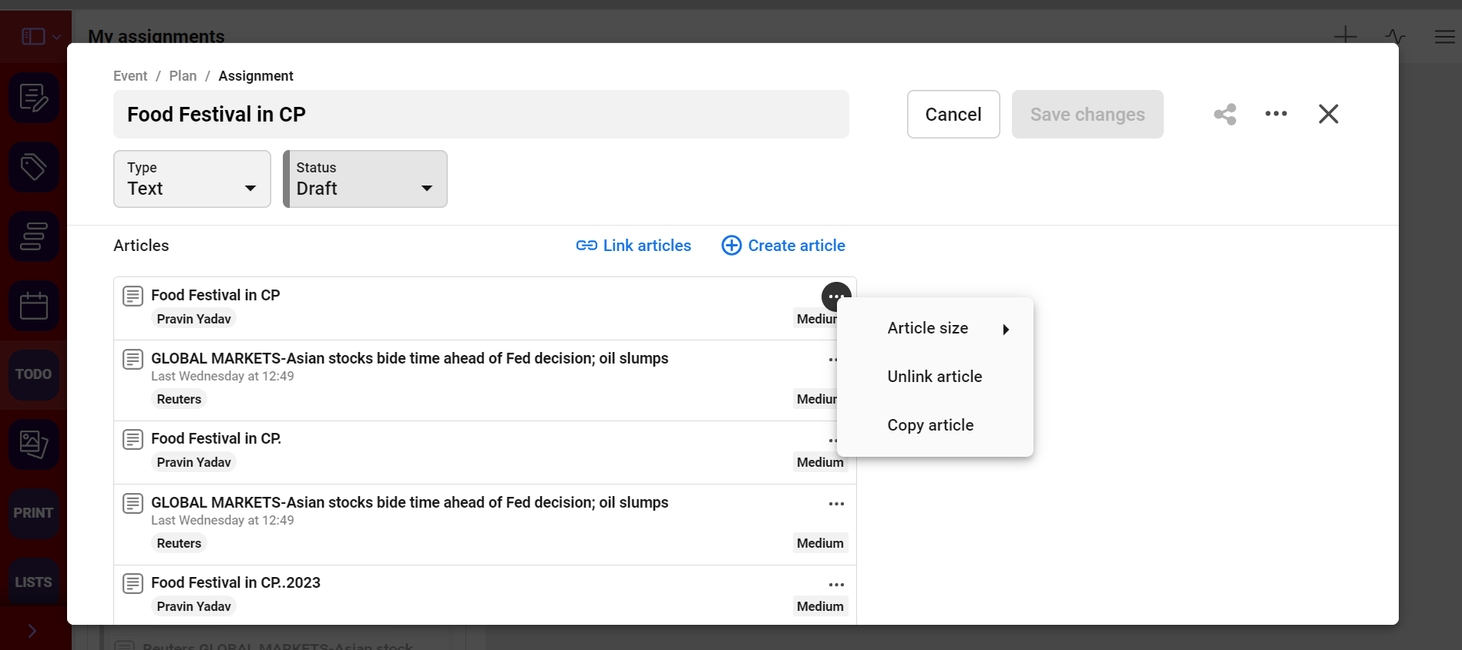Screen dimensions: 1462x650
Task: Select Unlink article from context menu
Action: click(934, 377)
